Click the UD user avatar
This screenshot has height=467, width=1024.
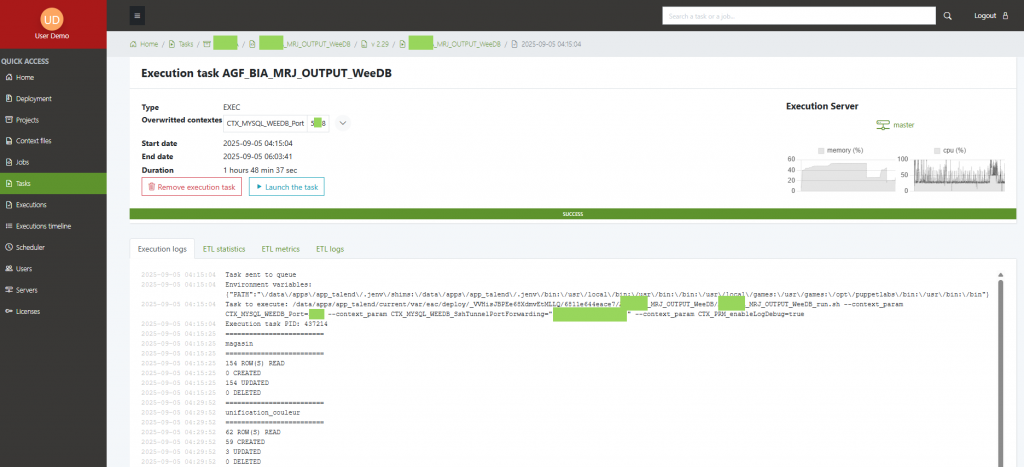point(52,18)
